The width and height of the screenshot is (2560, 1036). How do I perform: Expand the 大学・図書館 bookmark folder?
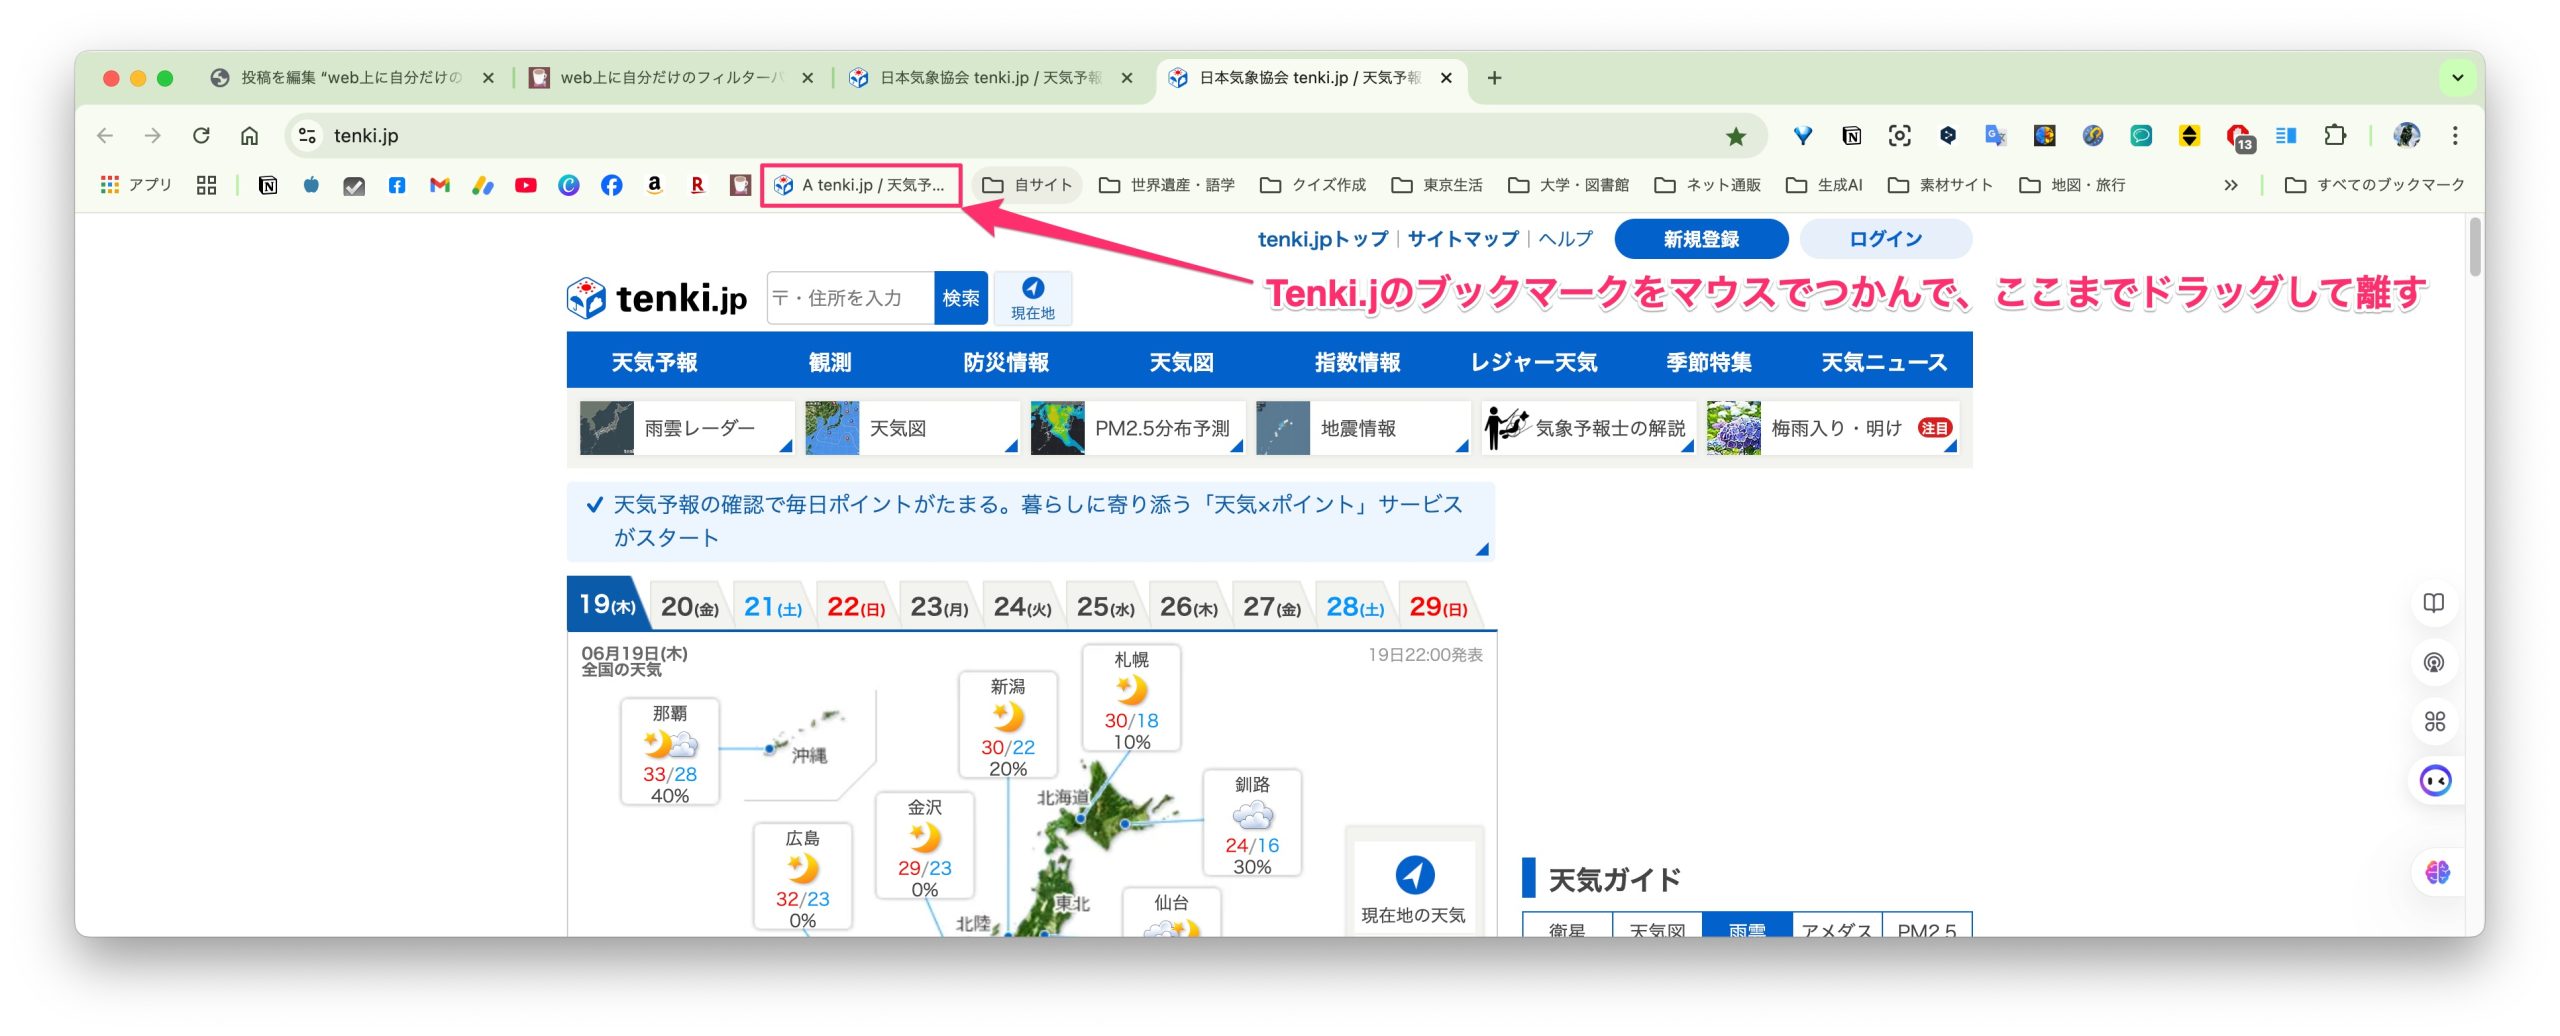[x=1569, y=185]
